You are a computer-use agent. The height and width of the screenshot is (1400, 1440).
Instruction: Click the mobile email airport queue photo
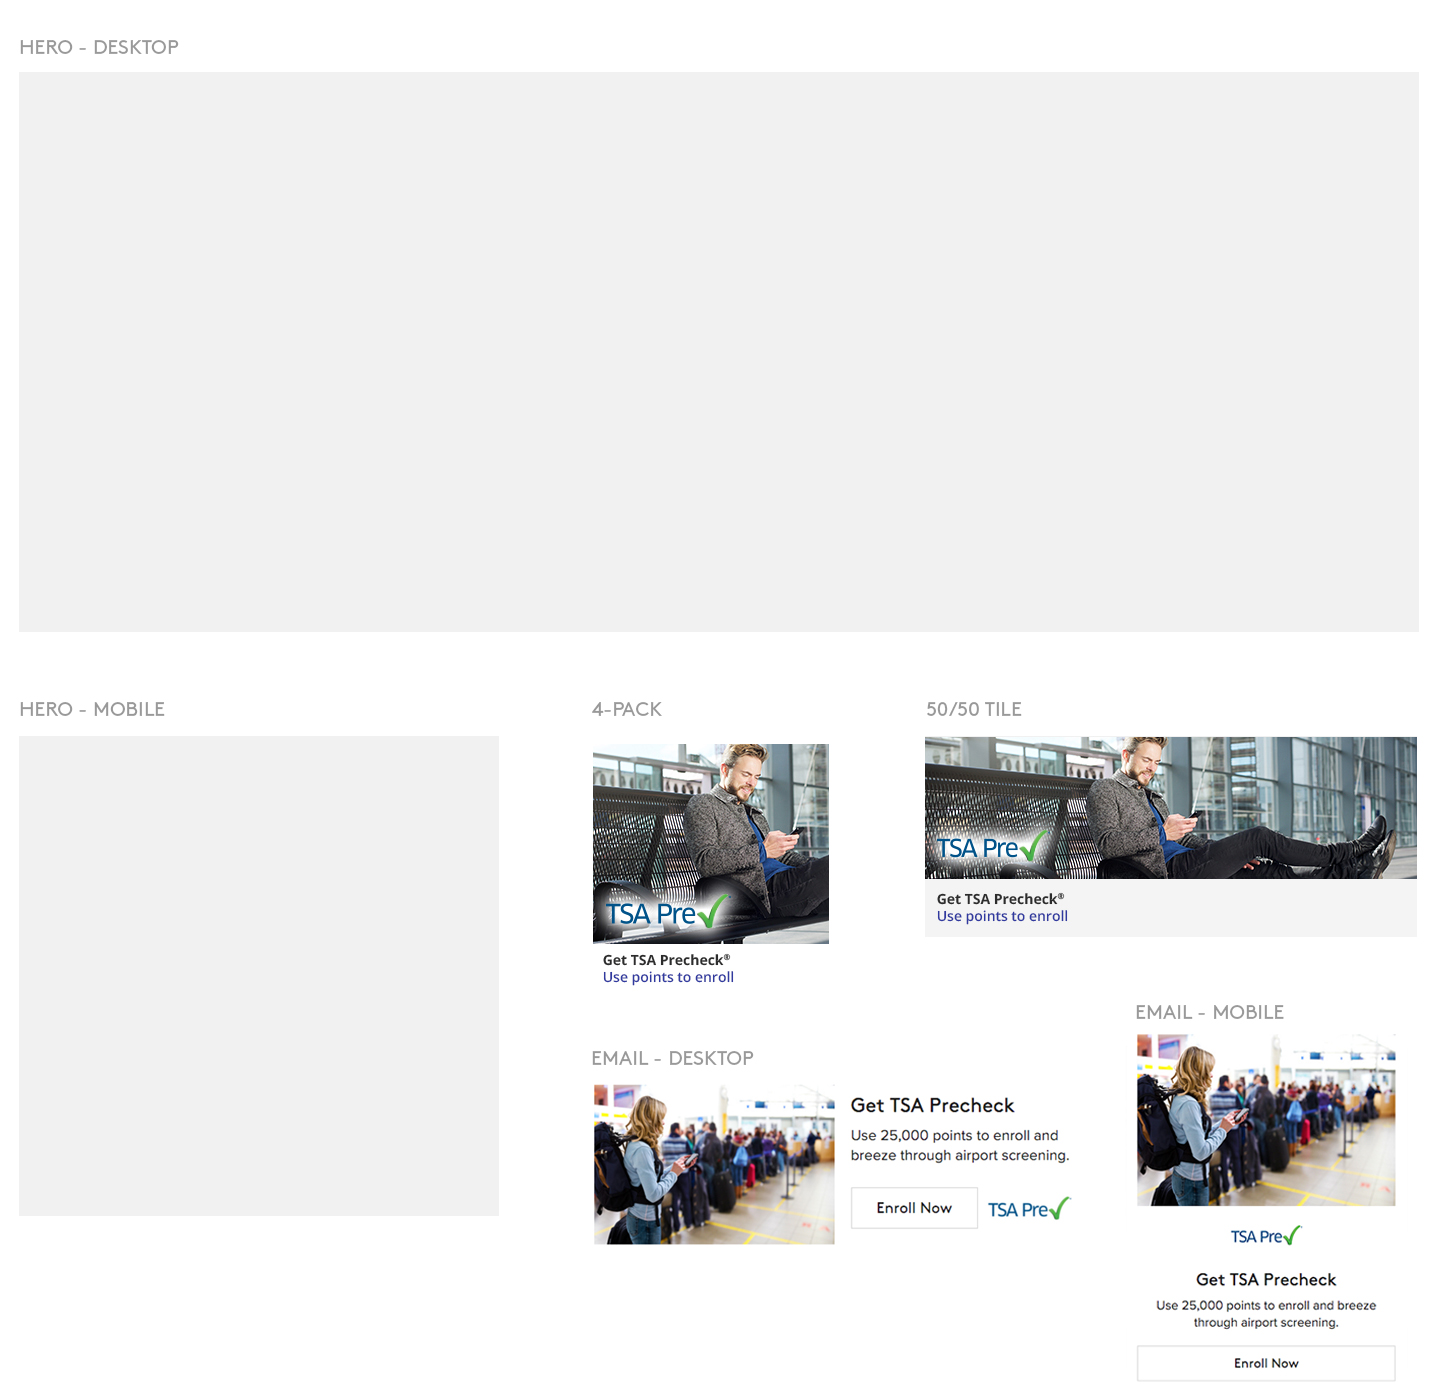(1266, 1120)
